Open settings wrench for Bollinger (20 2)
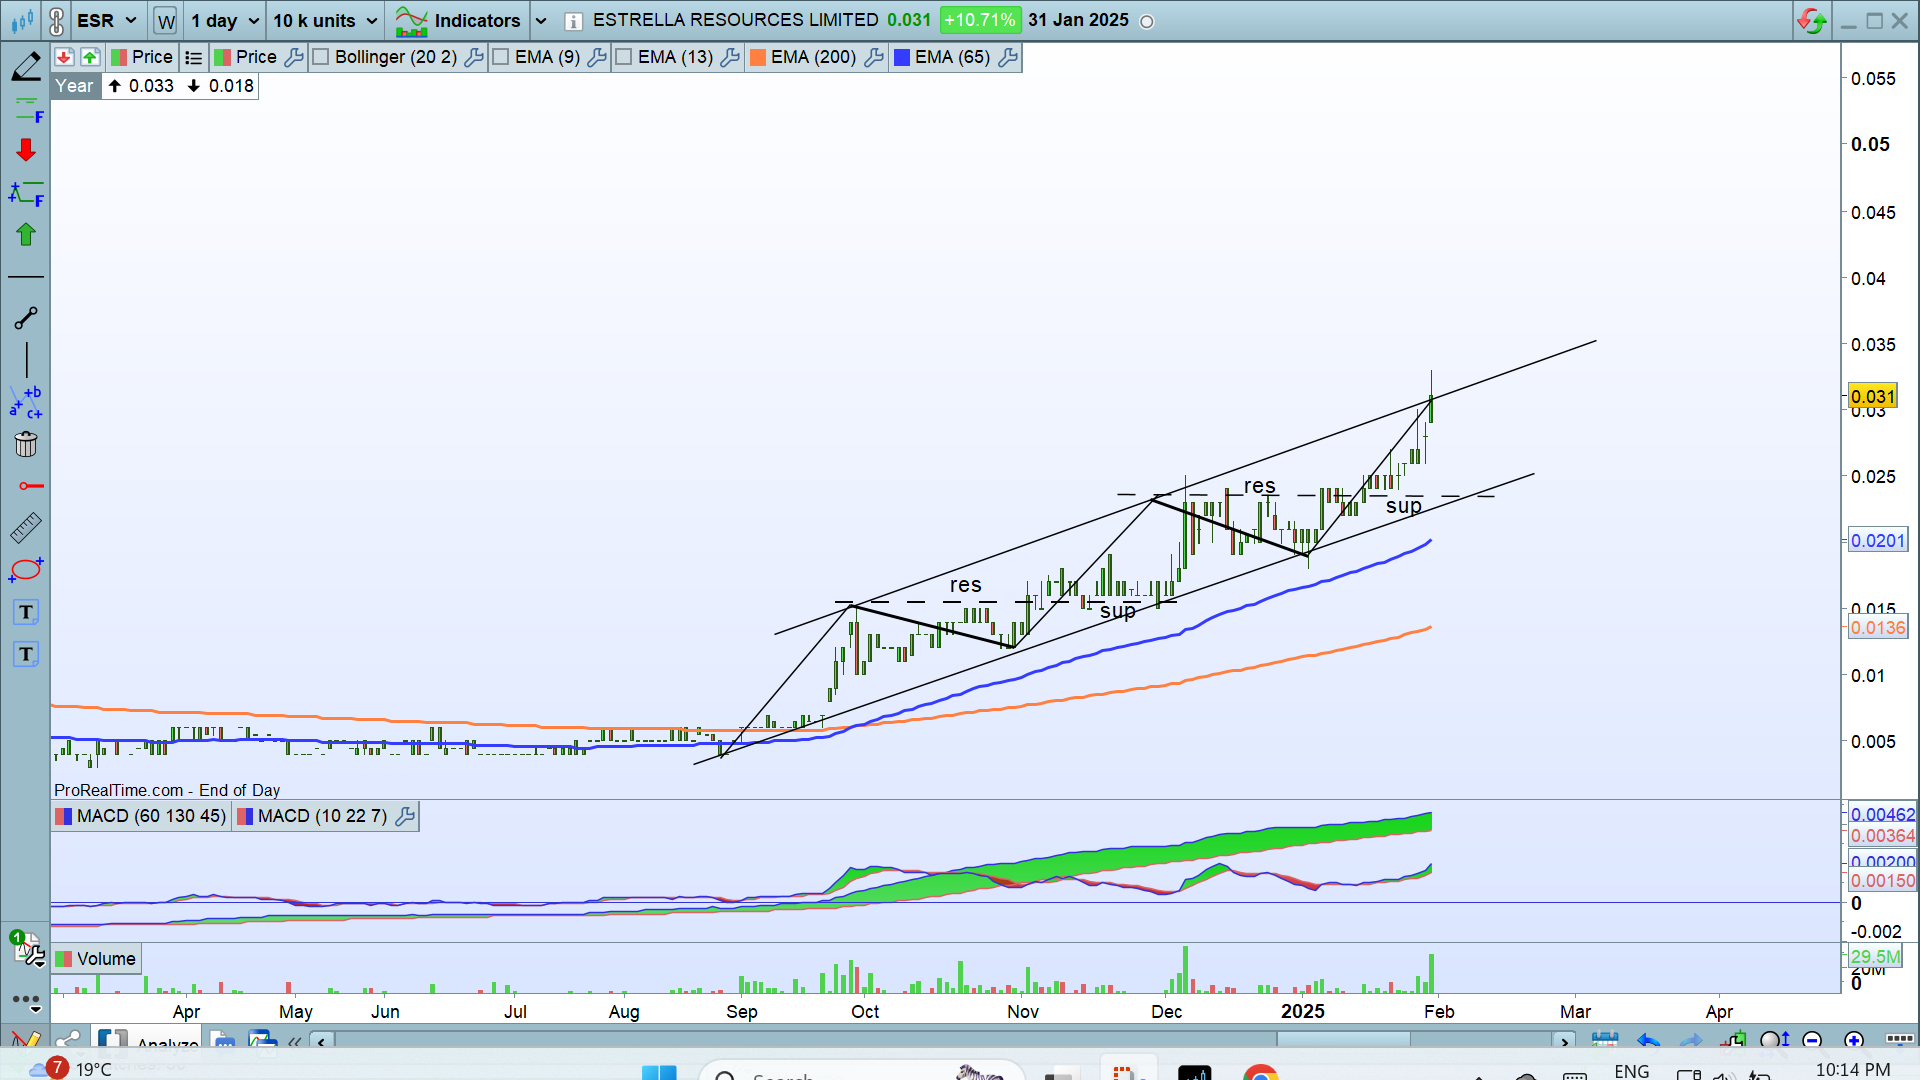The height and width of the screenshot is (1080, 1920). tap(474, 57)
